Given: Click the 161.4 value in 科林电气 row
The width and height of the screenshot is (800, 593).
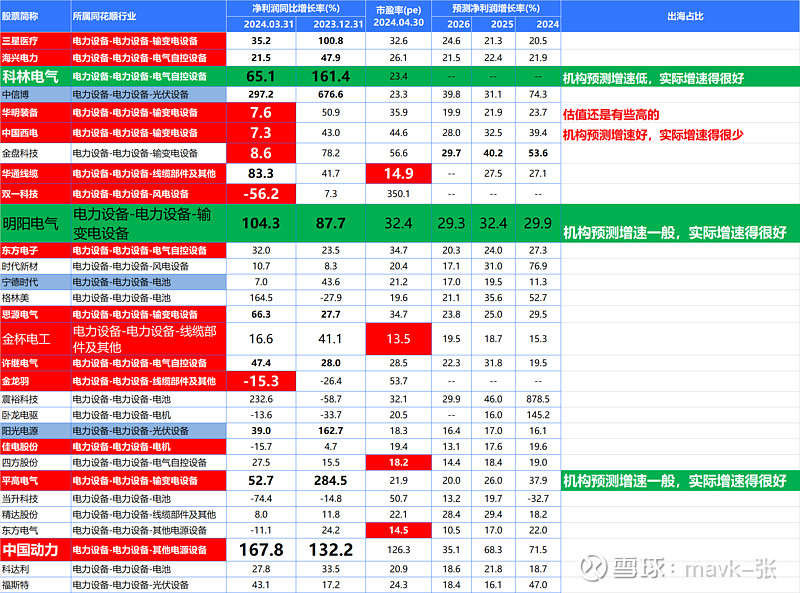Looking at the screenshot, I should [x=331, y=77].
